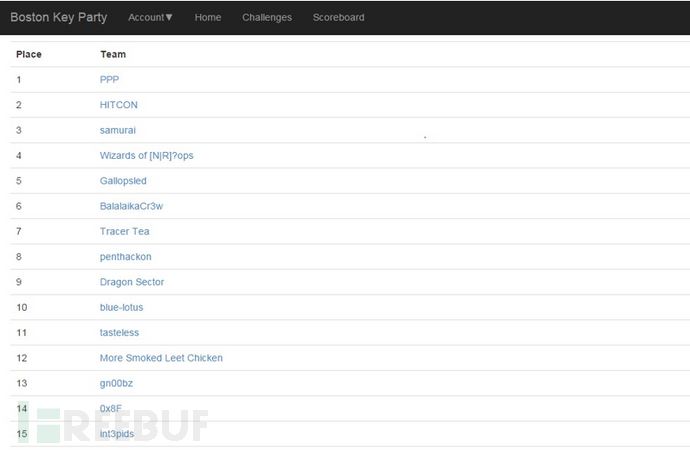Open team samurai profile

tap(117, 130)
